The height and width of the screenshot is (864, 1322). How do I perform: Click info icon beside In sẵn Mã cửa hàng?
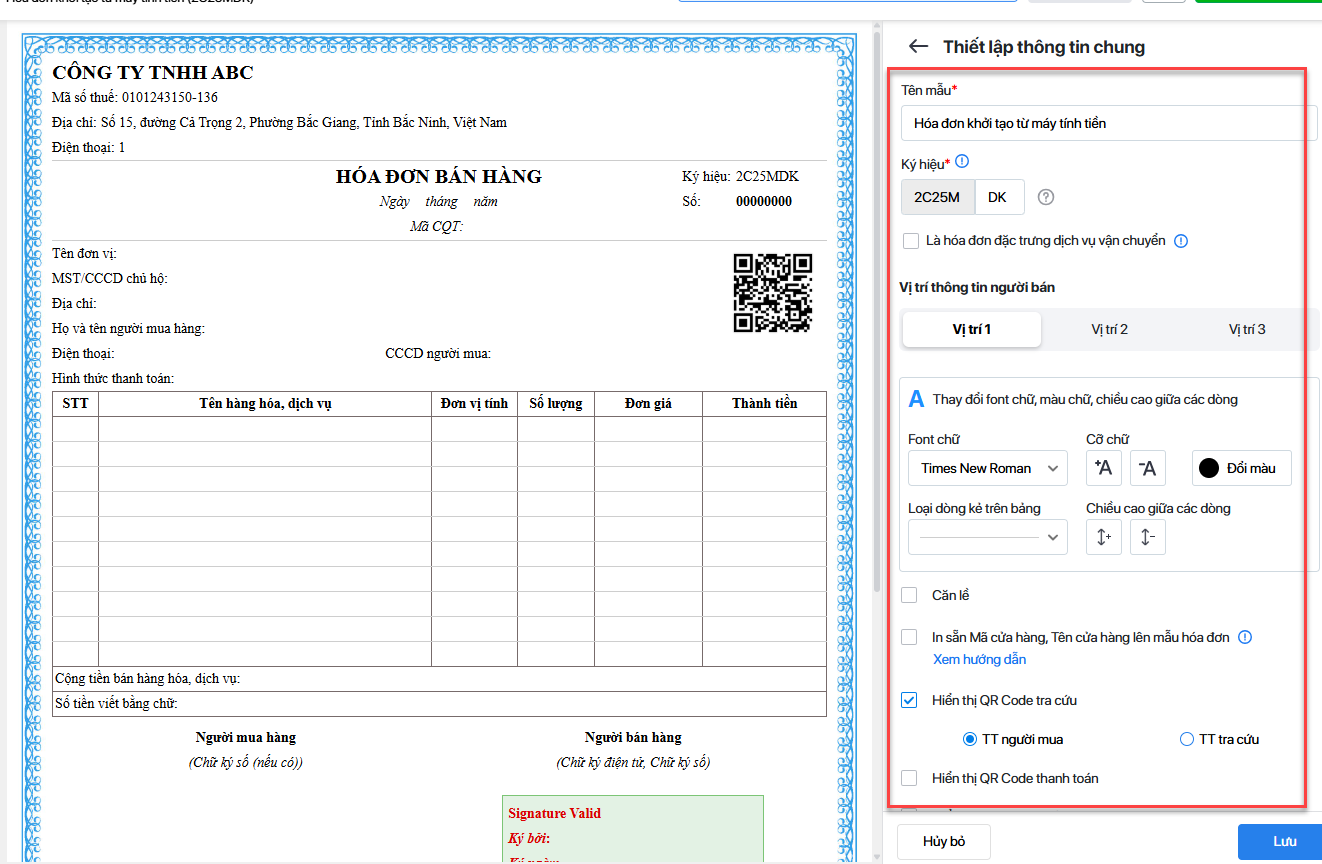click(x=1245, y=637)
